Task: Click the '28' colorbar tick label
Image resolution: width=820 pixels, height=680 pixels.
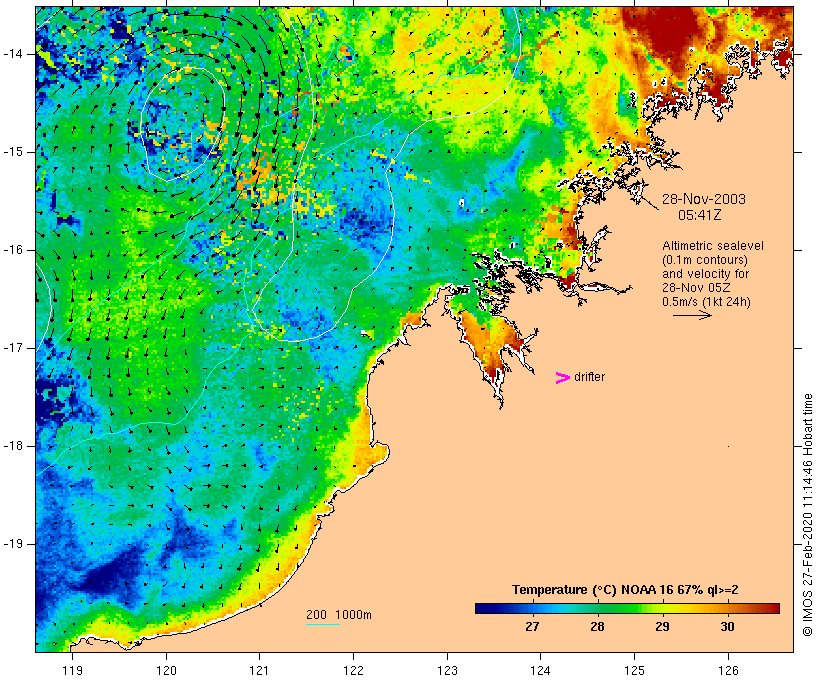Action: point(597,627)
